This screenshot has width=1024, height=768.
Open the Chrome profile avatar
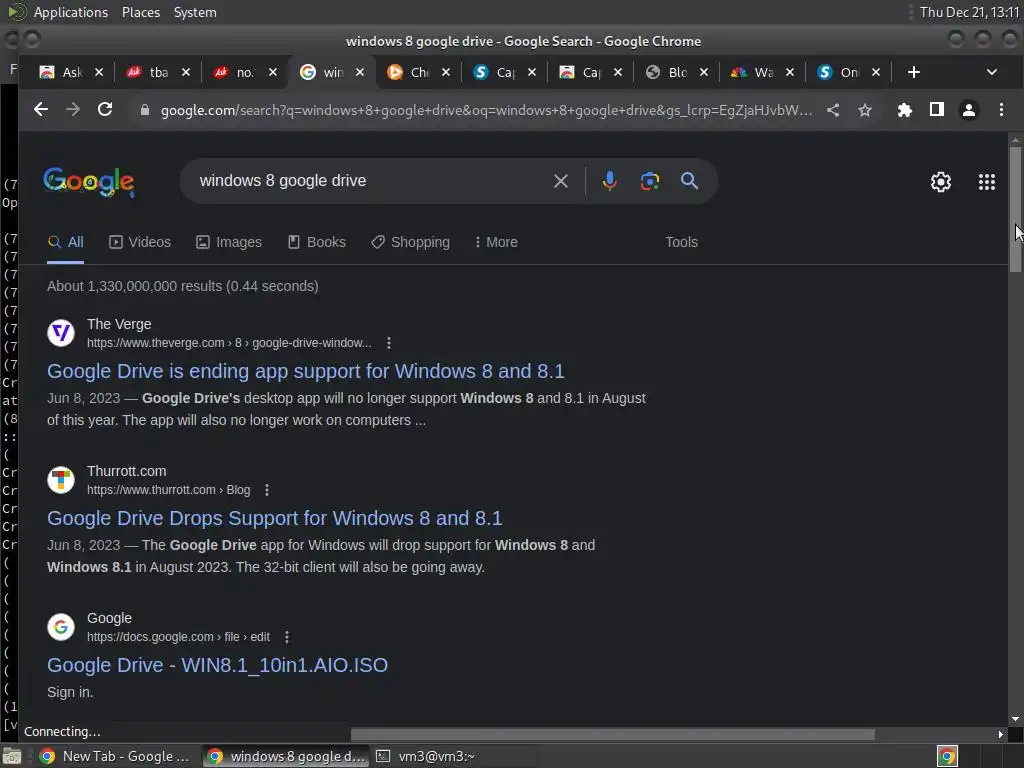pos(969,110)
